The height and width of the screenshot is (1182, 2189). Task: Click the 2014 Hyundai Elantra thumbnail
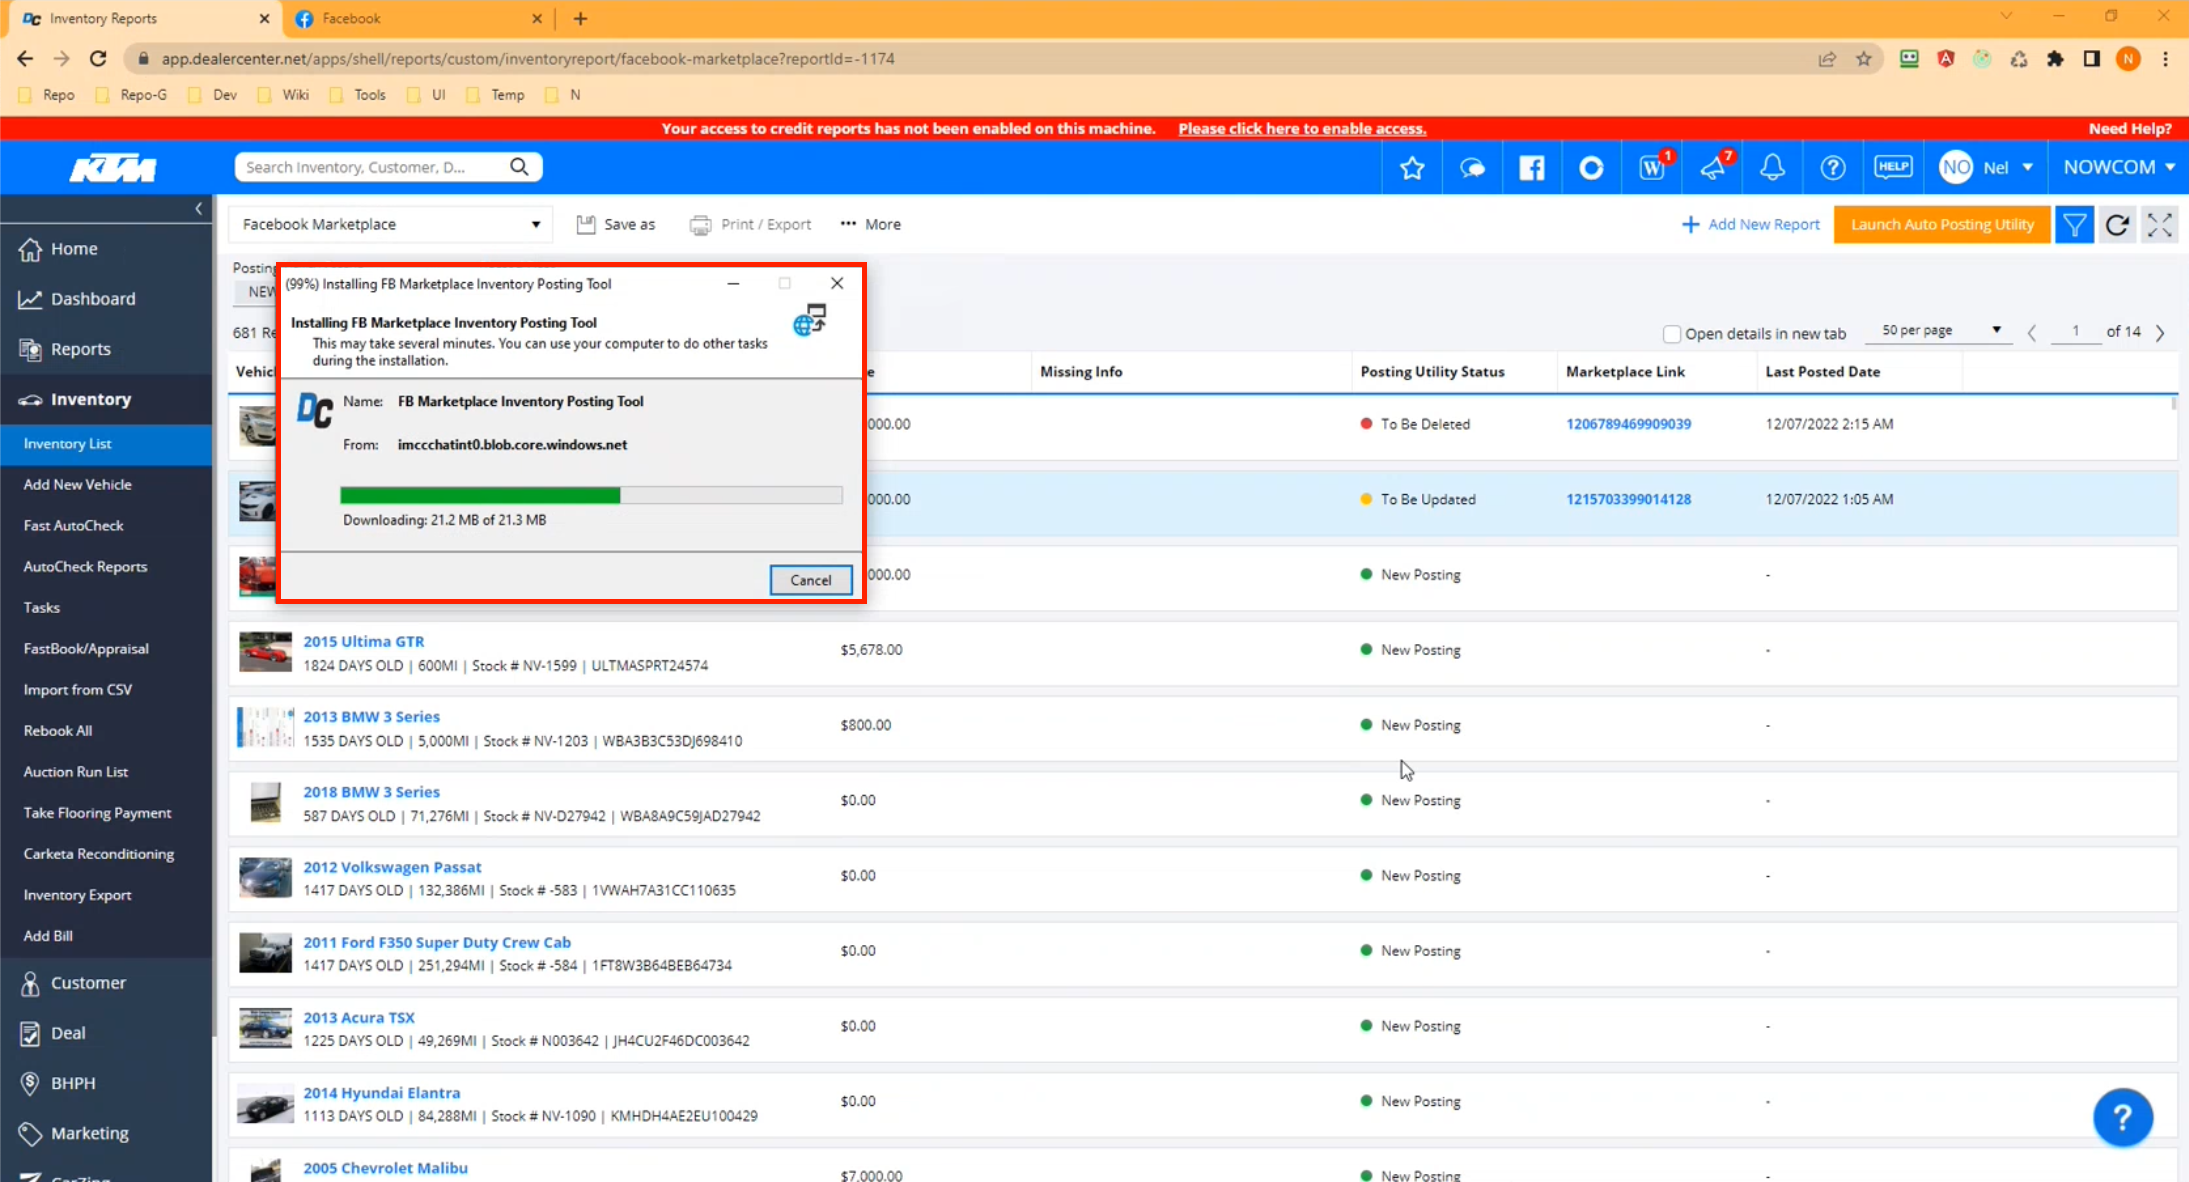point(265,1104)
